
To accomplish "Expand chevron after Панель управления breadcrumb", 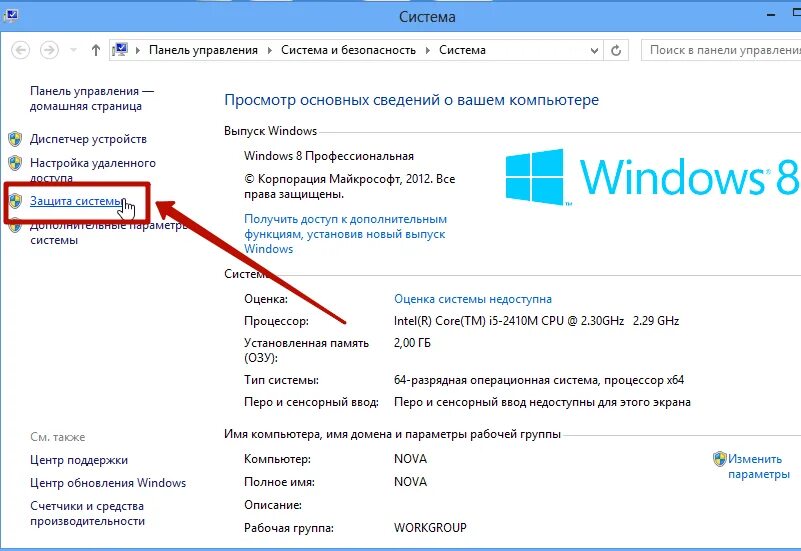I will click(270, 50).
